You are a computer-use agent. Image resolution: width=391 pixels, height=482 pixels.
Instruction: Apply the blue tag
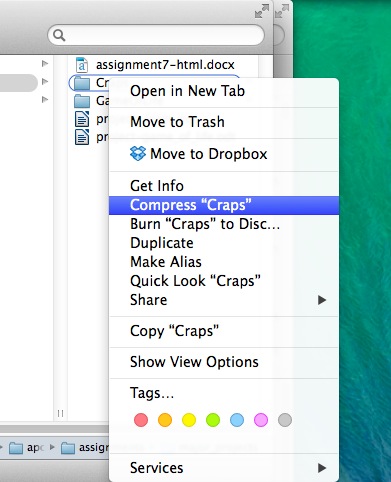[237, 420]
